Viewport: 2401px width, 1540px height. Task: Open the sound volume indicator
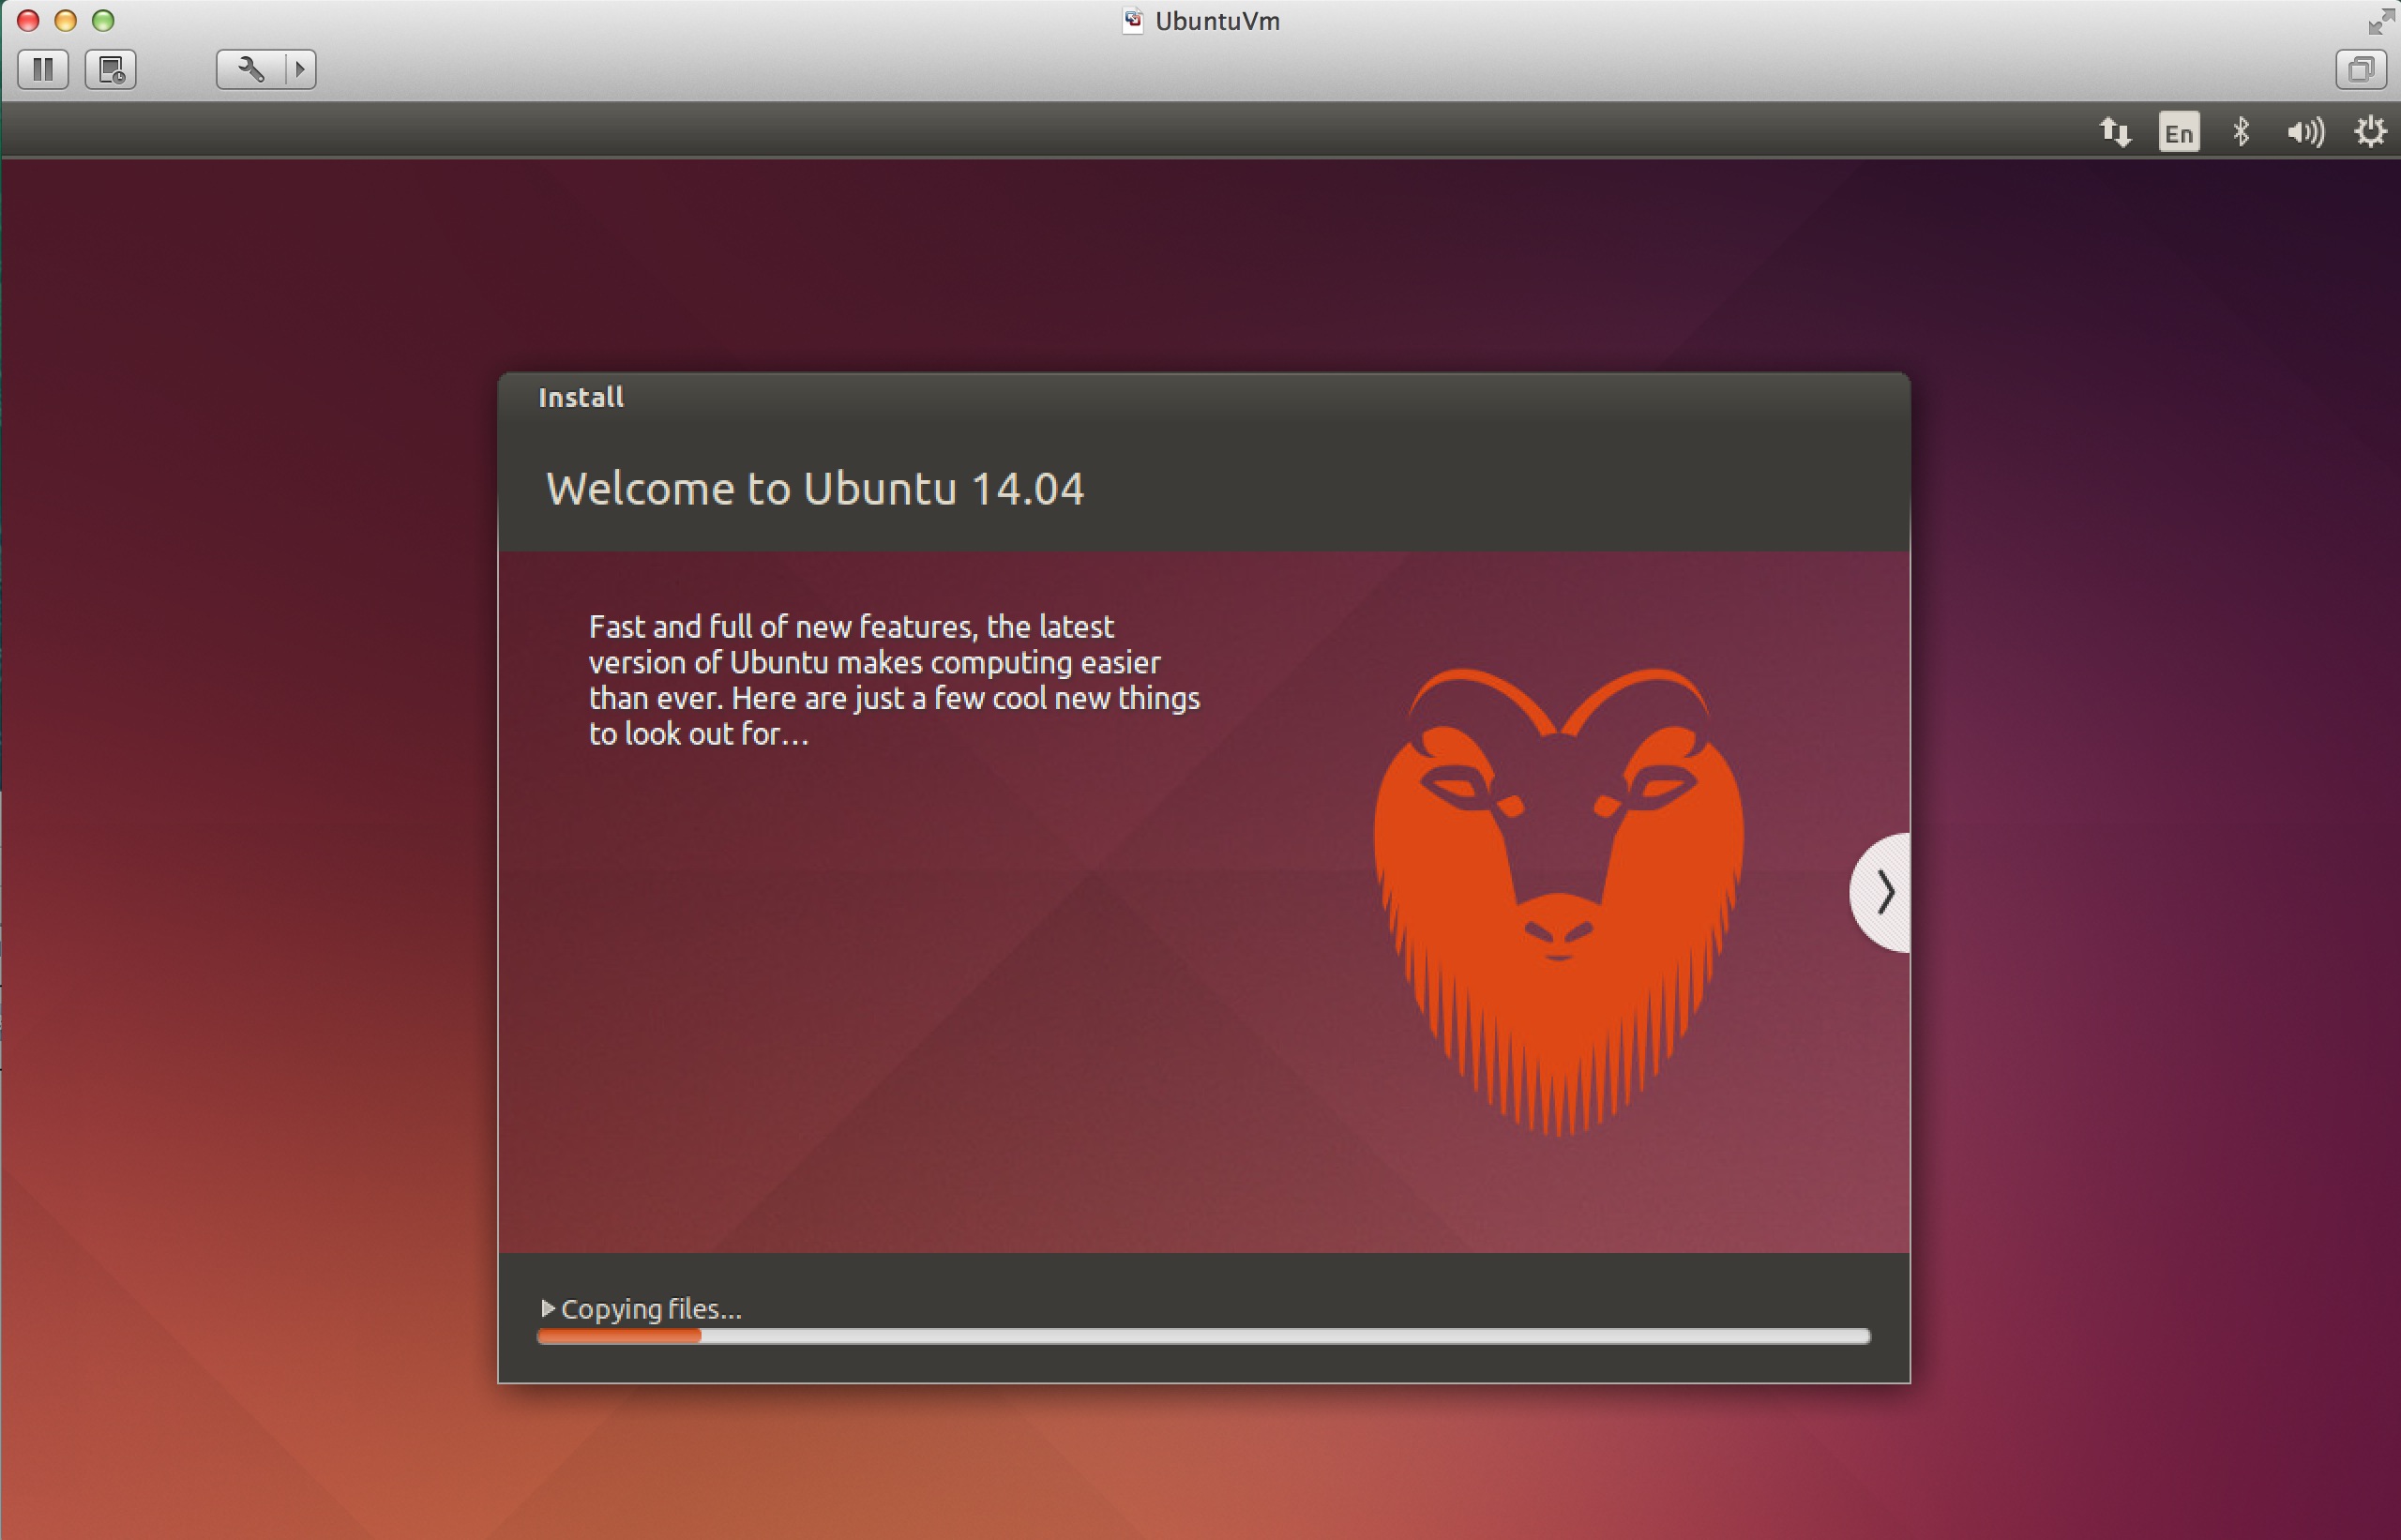coord(2305,132)
